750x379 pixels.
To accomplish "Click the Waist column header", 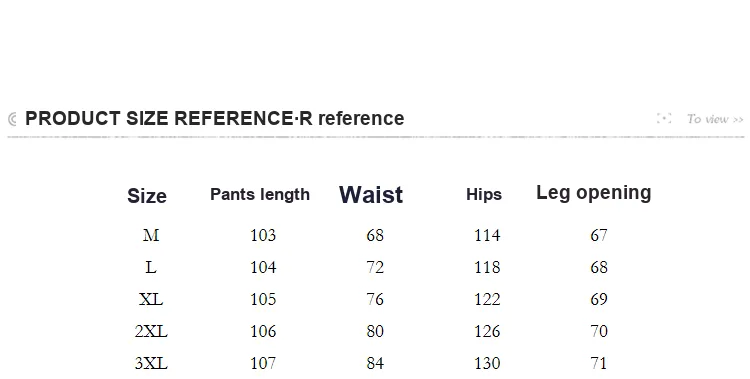I will click(371, 195).
